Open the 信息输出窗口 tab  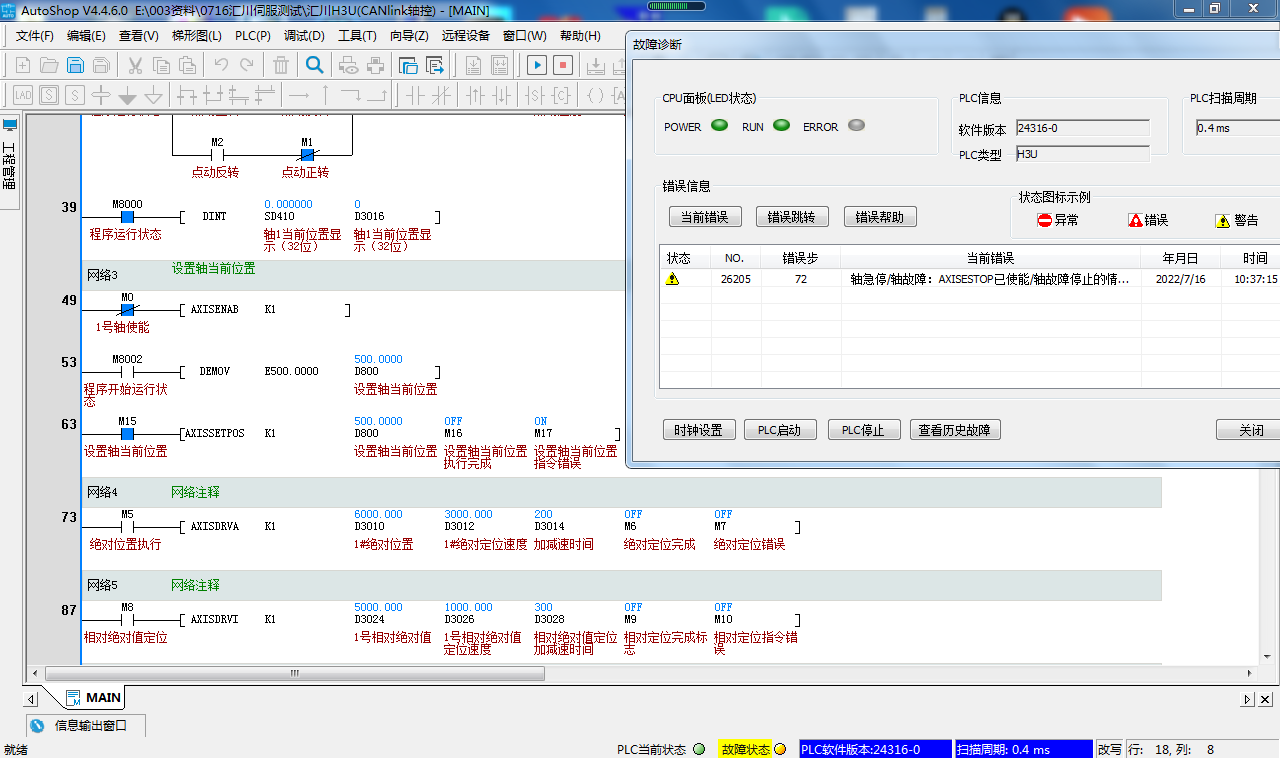click(87, 725)
